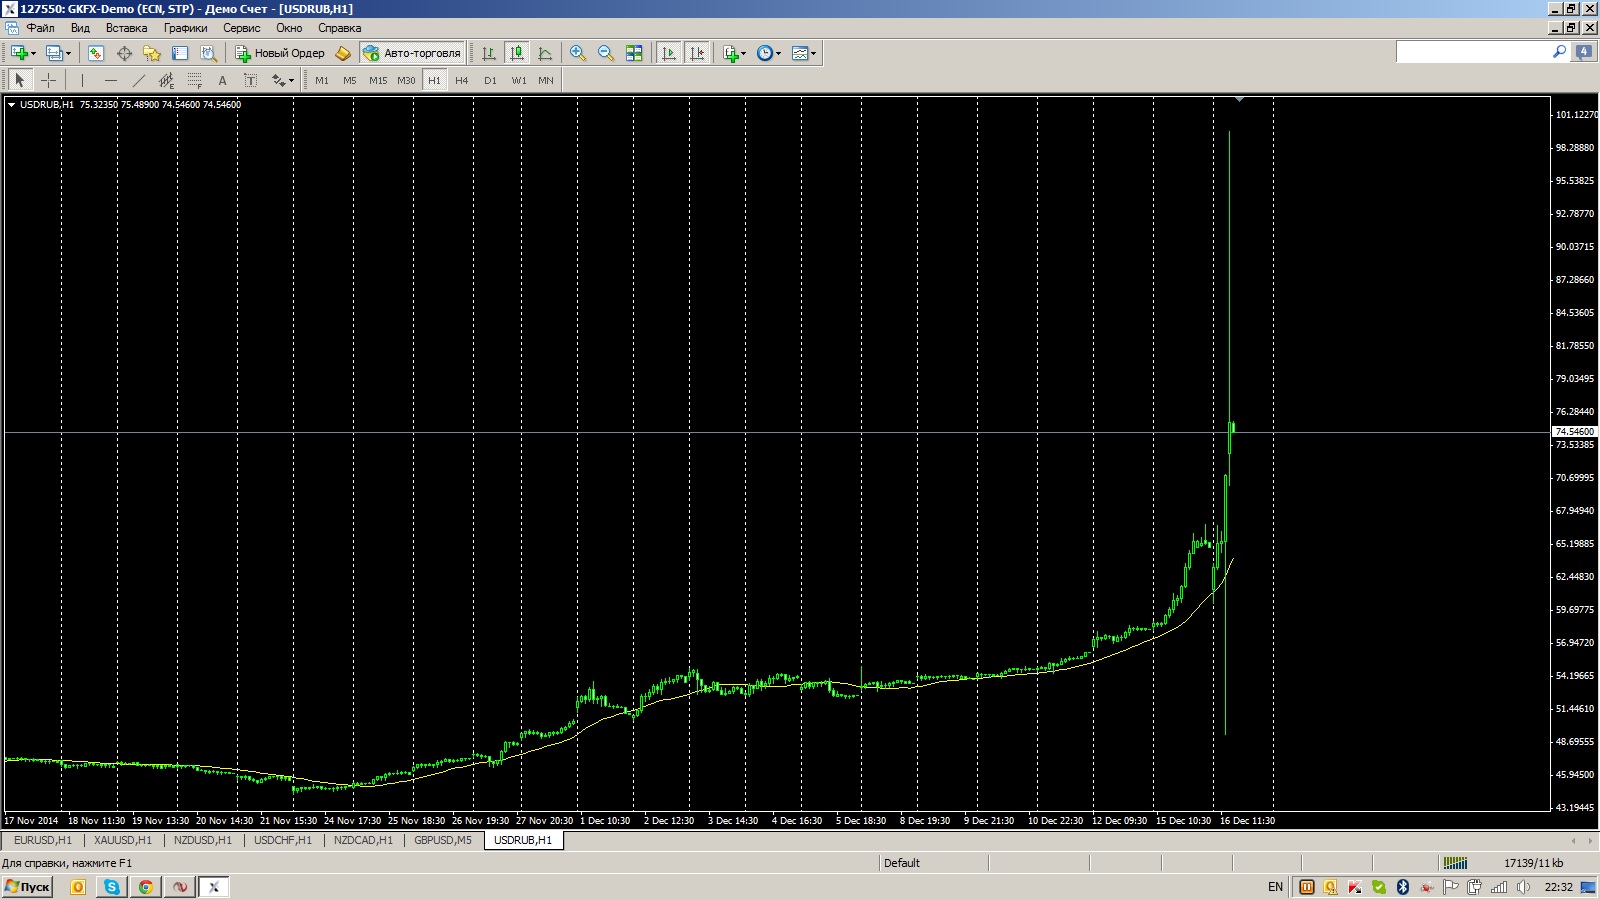Open Skype from the taskbar
The image size is (1600, 900).
tap(112, 886)
